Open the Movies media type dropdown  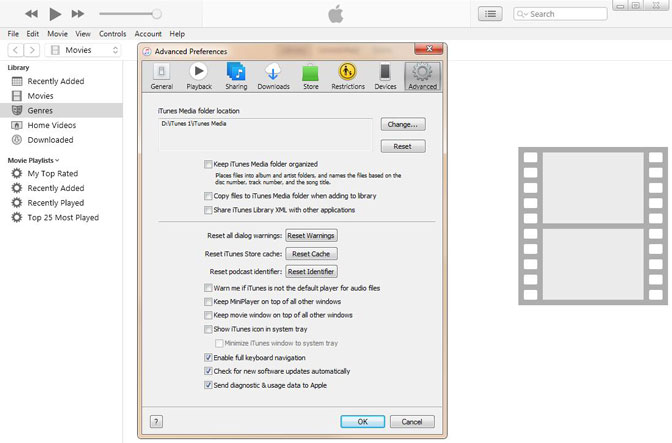84,50
